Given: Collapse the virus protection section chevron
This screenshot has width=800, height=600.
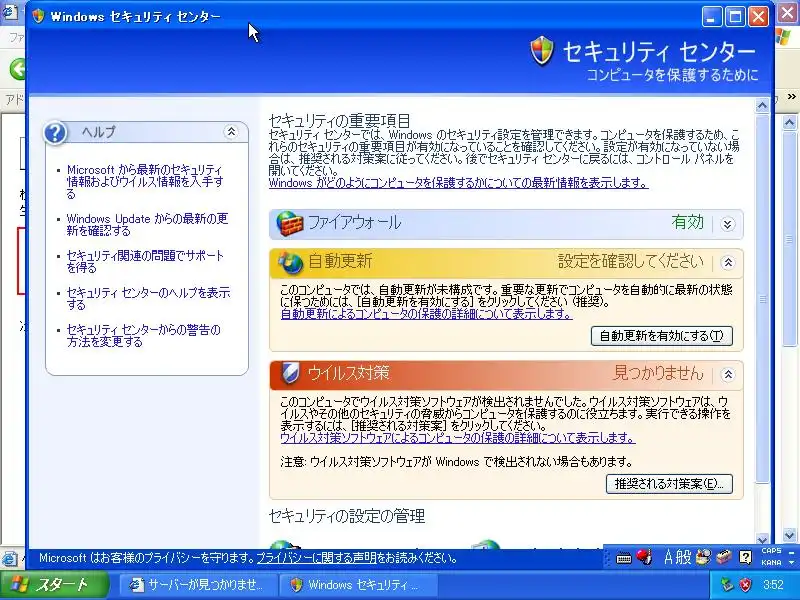Looking at the screenshot, I should coord(728,374).
